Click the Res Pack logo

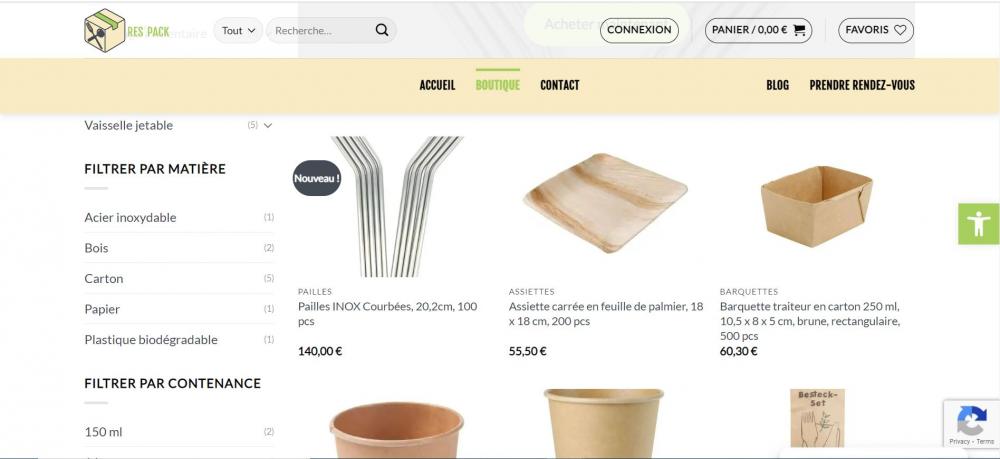(126, 31)
